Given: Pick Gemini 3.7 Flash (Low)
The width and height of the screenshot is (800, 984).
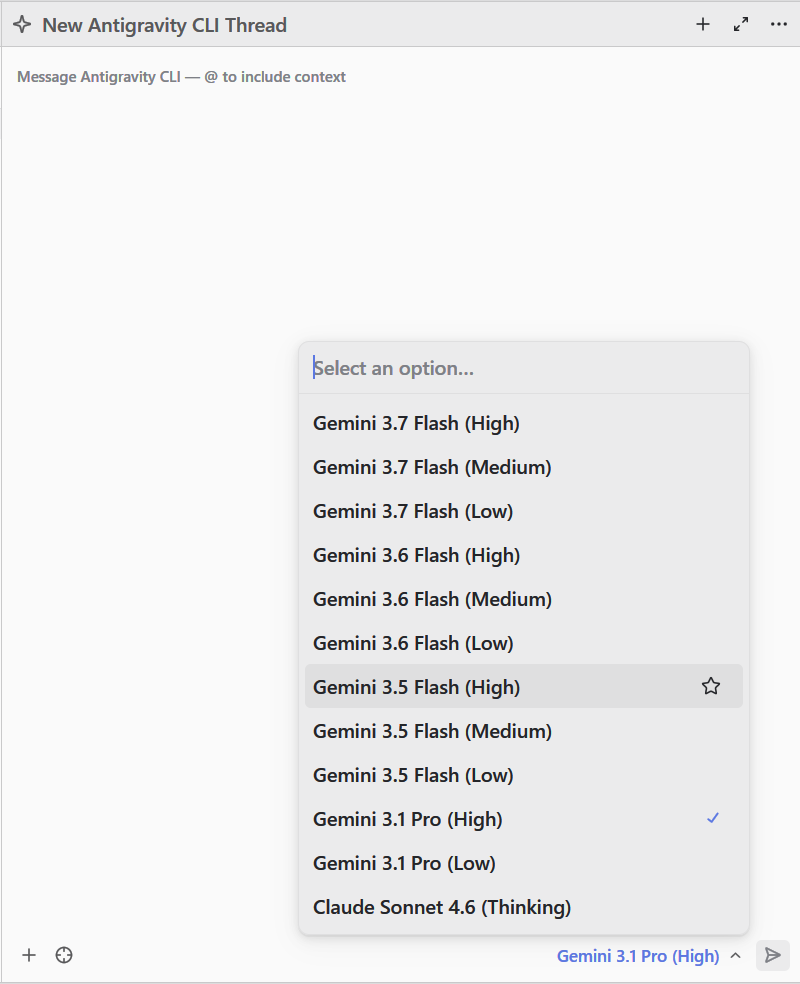Looking at the screenshot, I should [x=524, y=511].
